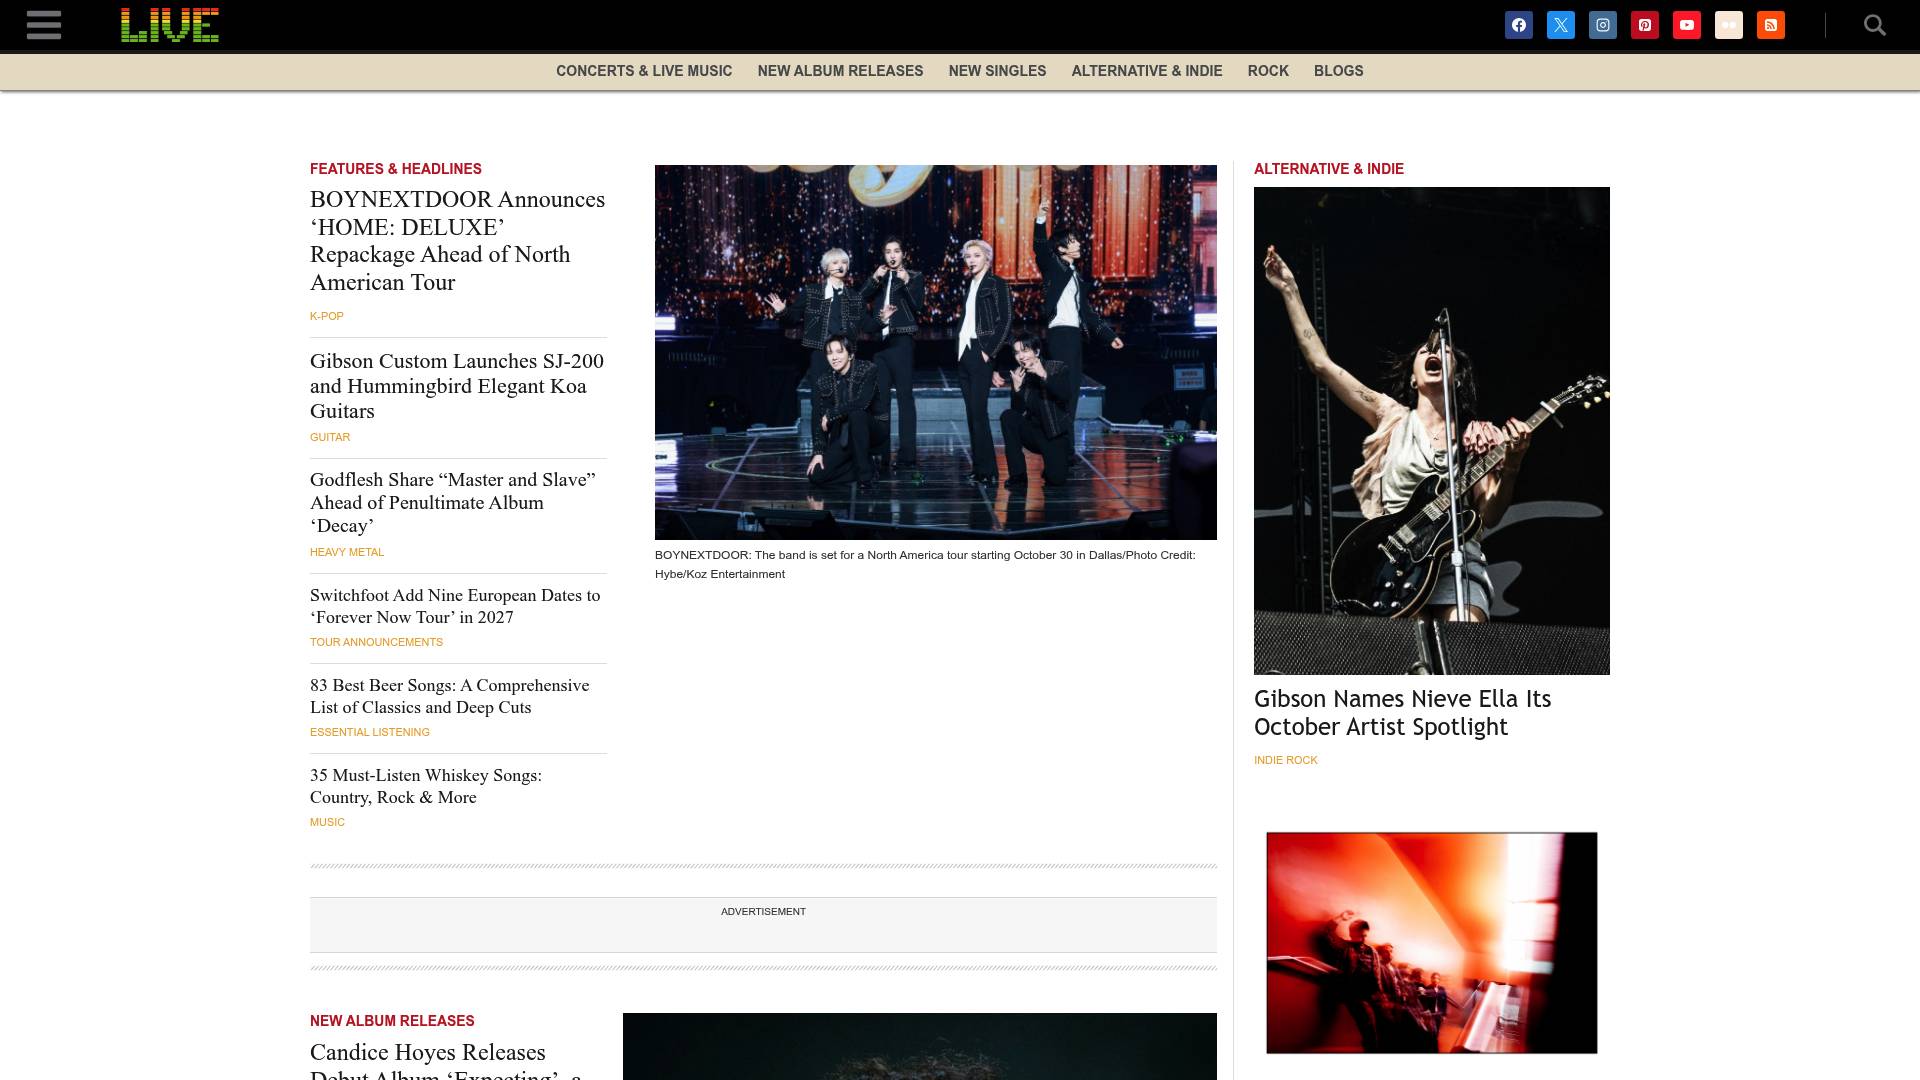Open Alternative & Indie nav bar item
This screenshot has height=1080, width=1920.
1147,71
